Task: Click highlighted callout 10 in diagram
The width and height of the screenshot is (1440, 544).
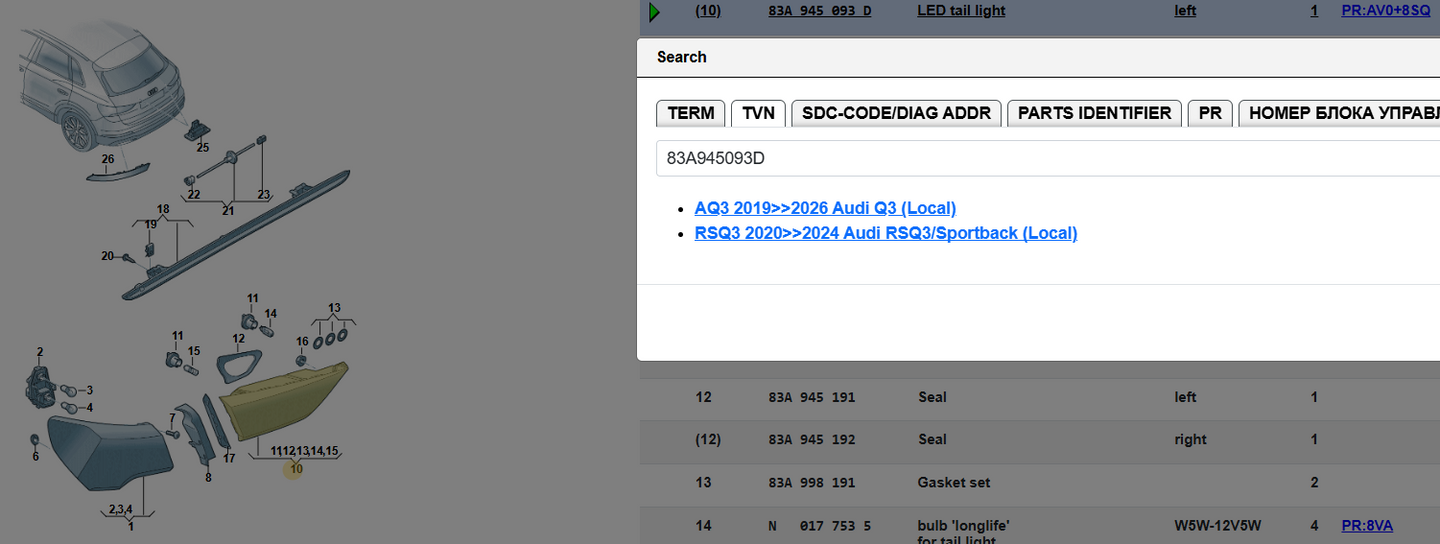Action: (294, 469)
